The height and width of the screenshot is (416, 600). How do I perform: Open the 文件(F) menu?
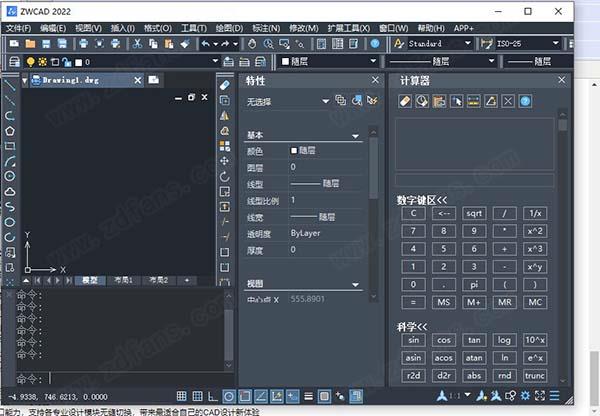pos(18,28)
